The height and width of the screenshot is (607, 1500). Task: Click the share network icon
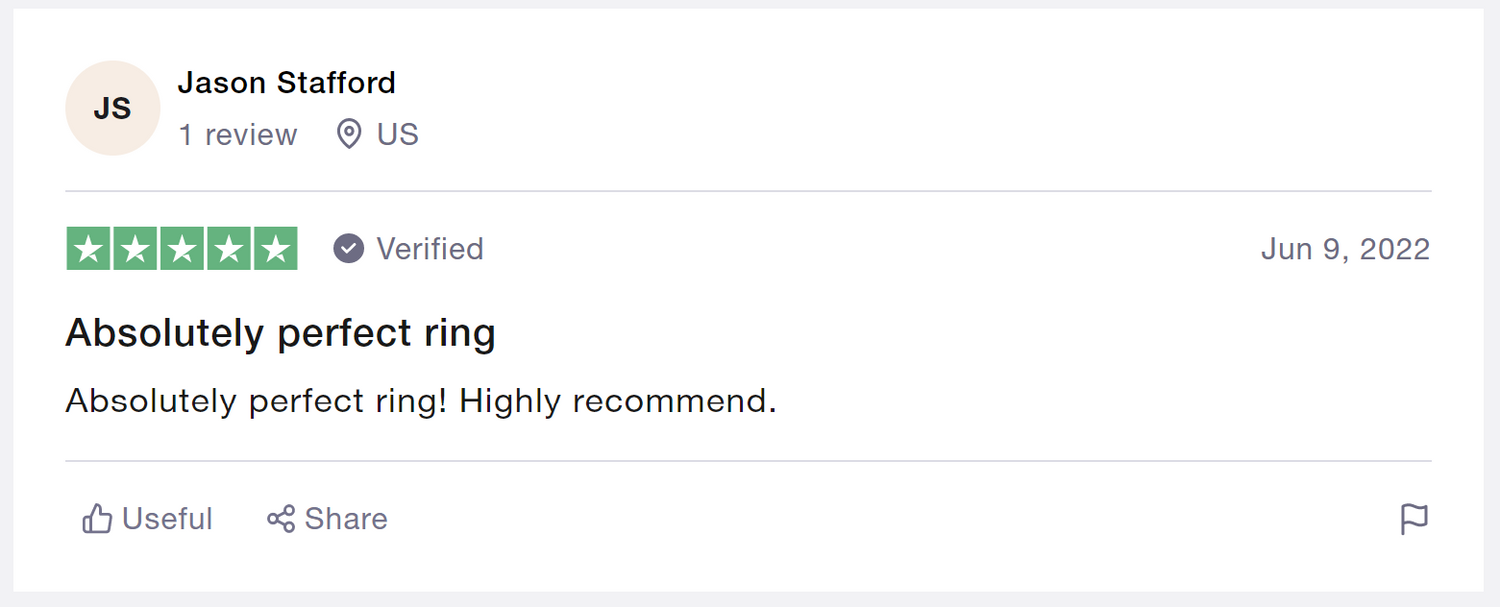click(281, 519)
